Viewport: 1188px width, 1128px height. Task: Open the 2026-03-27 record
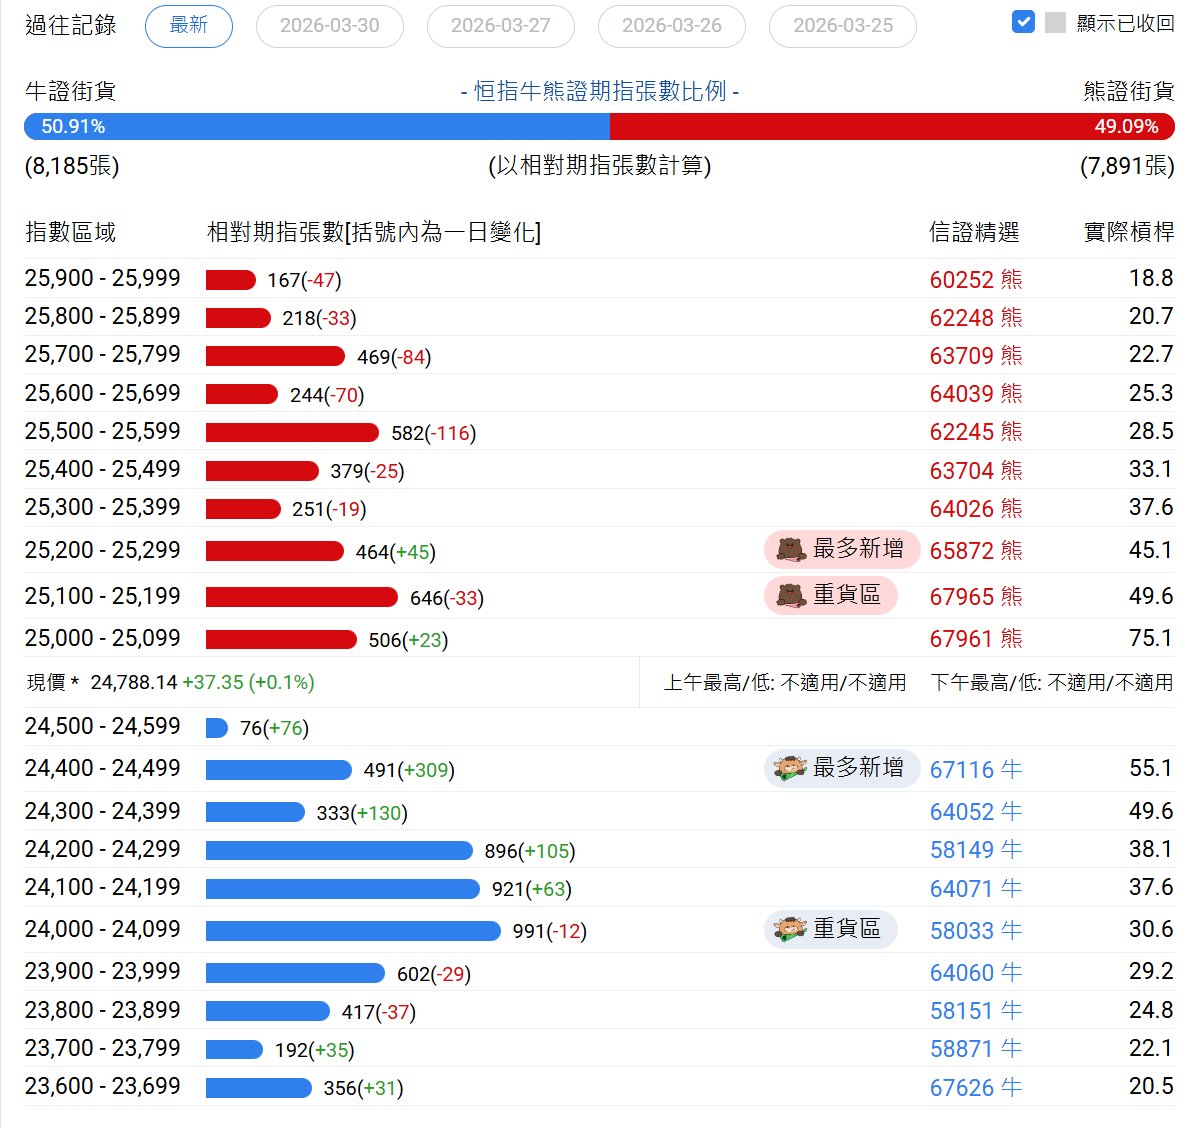500,26
